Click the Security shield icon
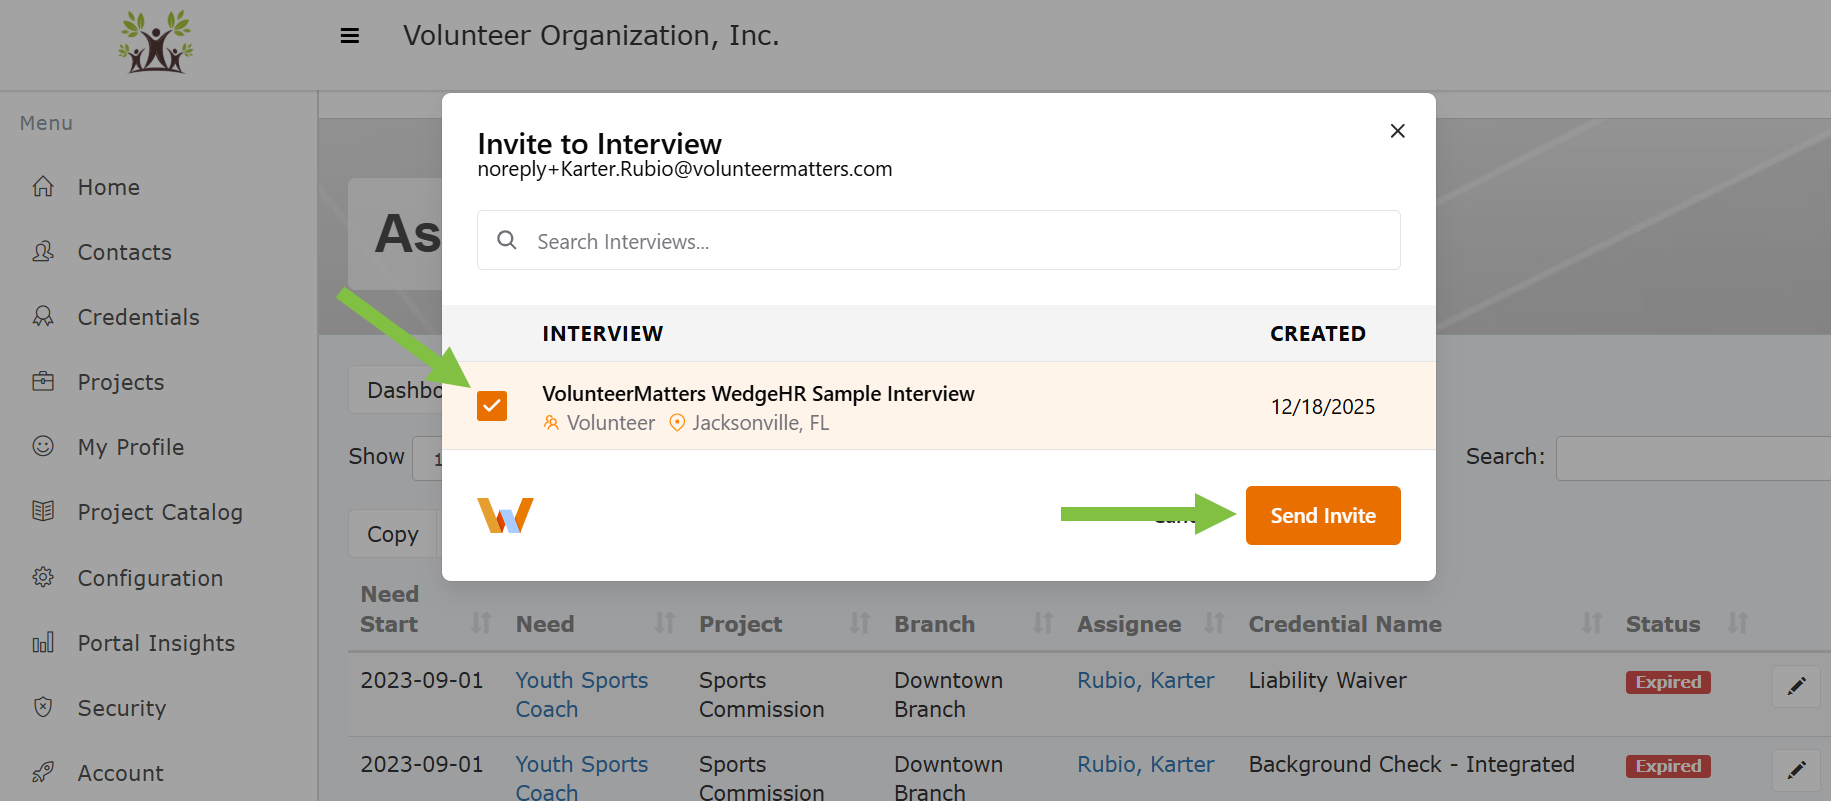 pos(43,708)
